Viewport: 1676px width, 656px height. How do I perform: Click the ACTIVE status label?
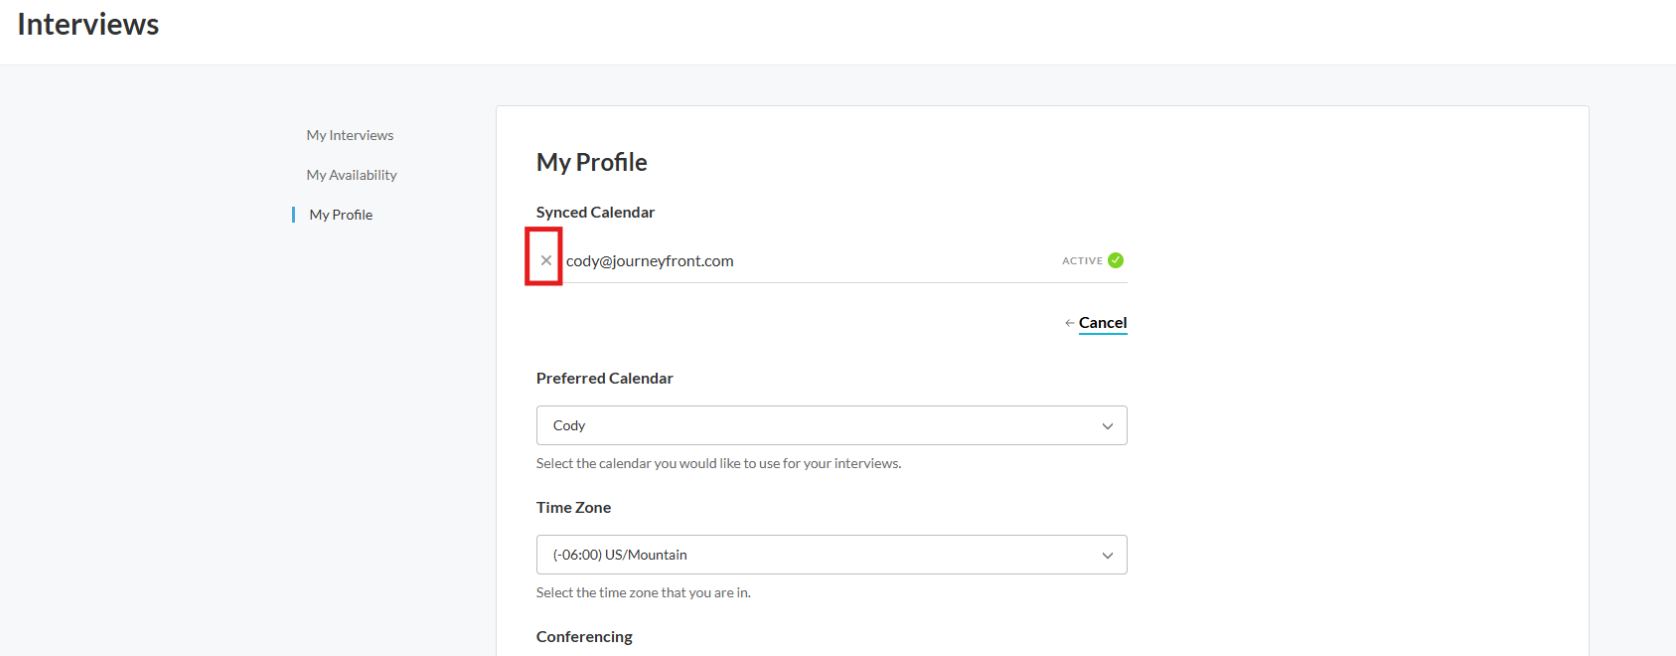coord(1082,261)
